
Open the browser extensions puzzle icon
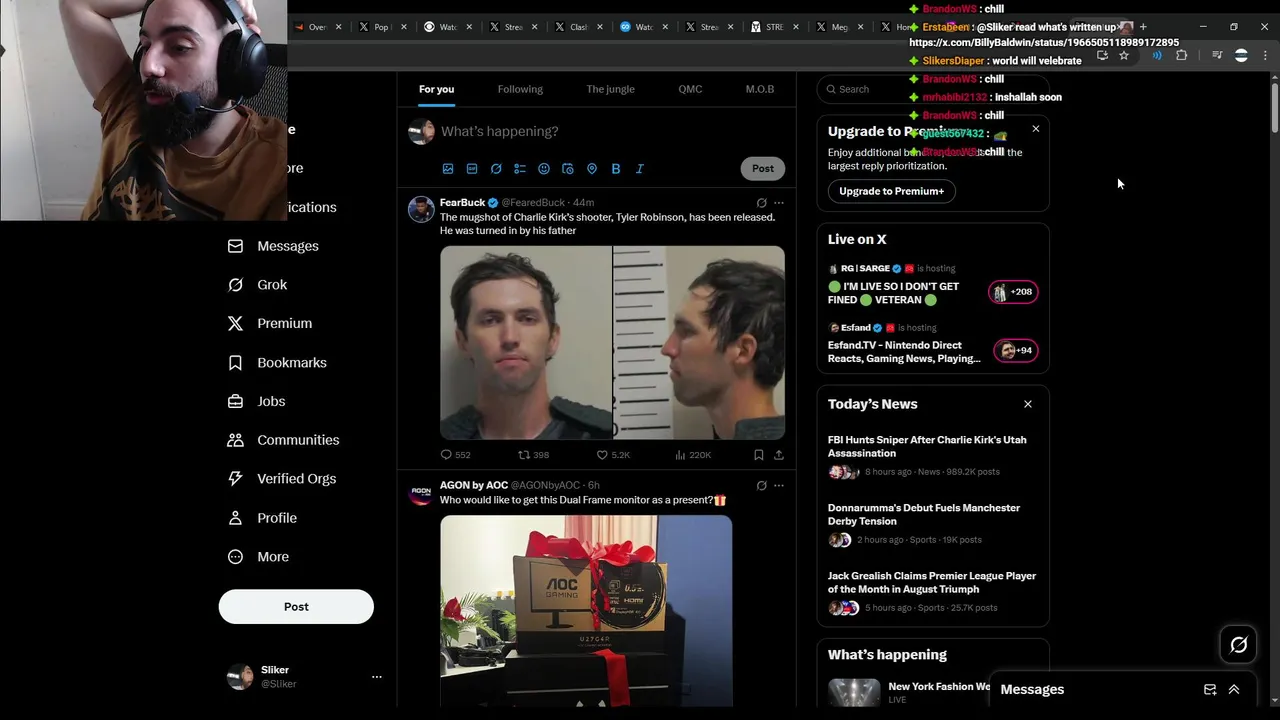1181,56
